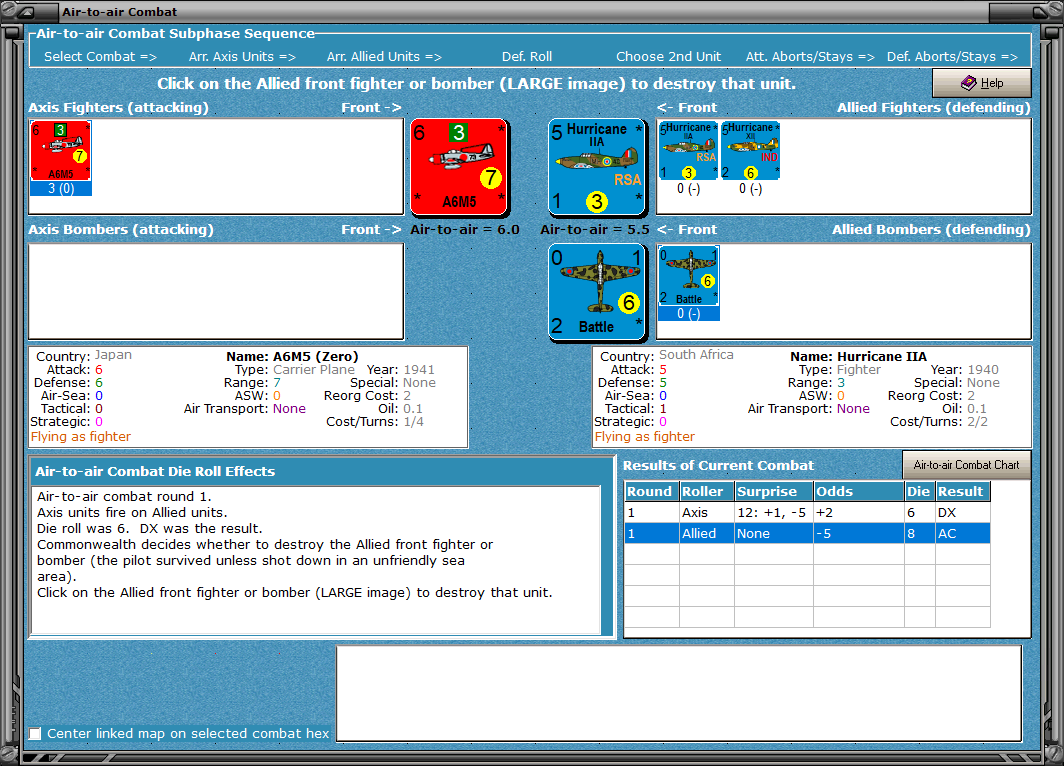Click the empty Axis Bombers attacking box
Screen dimensions: 1064x766
pos(216,292)
